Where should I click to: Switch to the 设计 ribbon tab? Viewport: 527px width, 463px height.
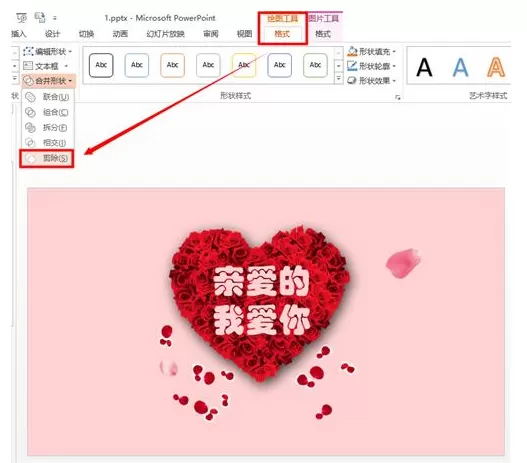[x=52, y=34]
